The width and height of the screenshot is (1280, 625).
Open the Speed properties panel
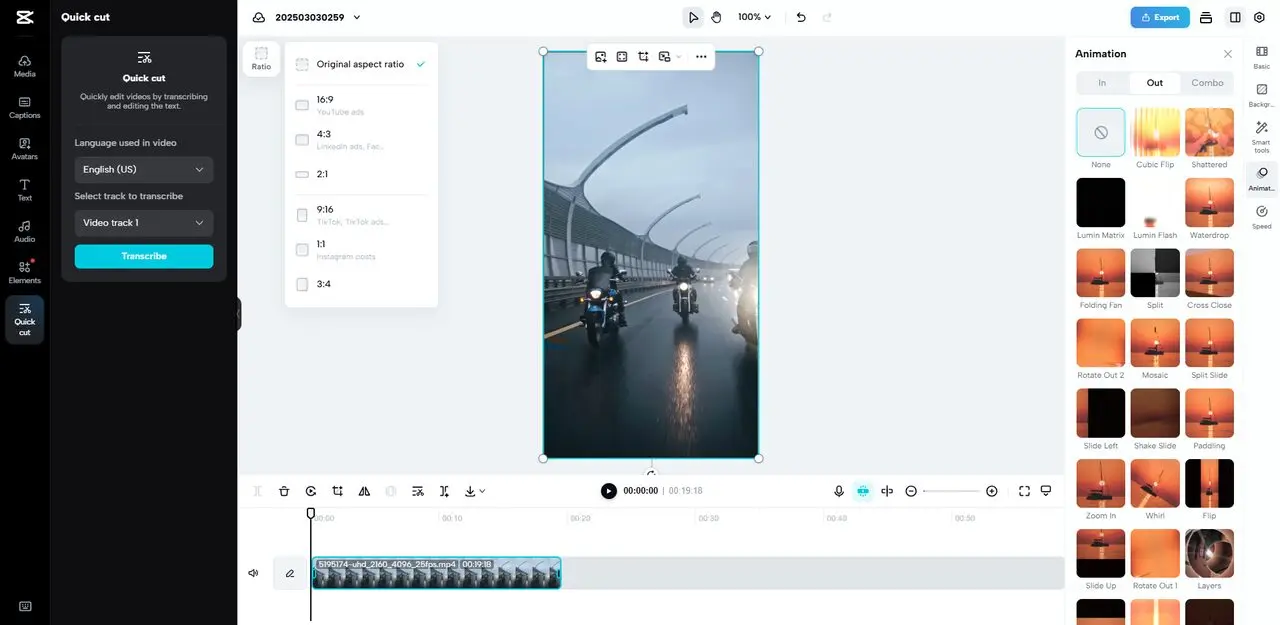click(1262, 217)
